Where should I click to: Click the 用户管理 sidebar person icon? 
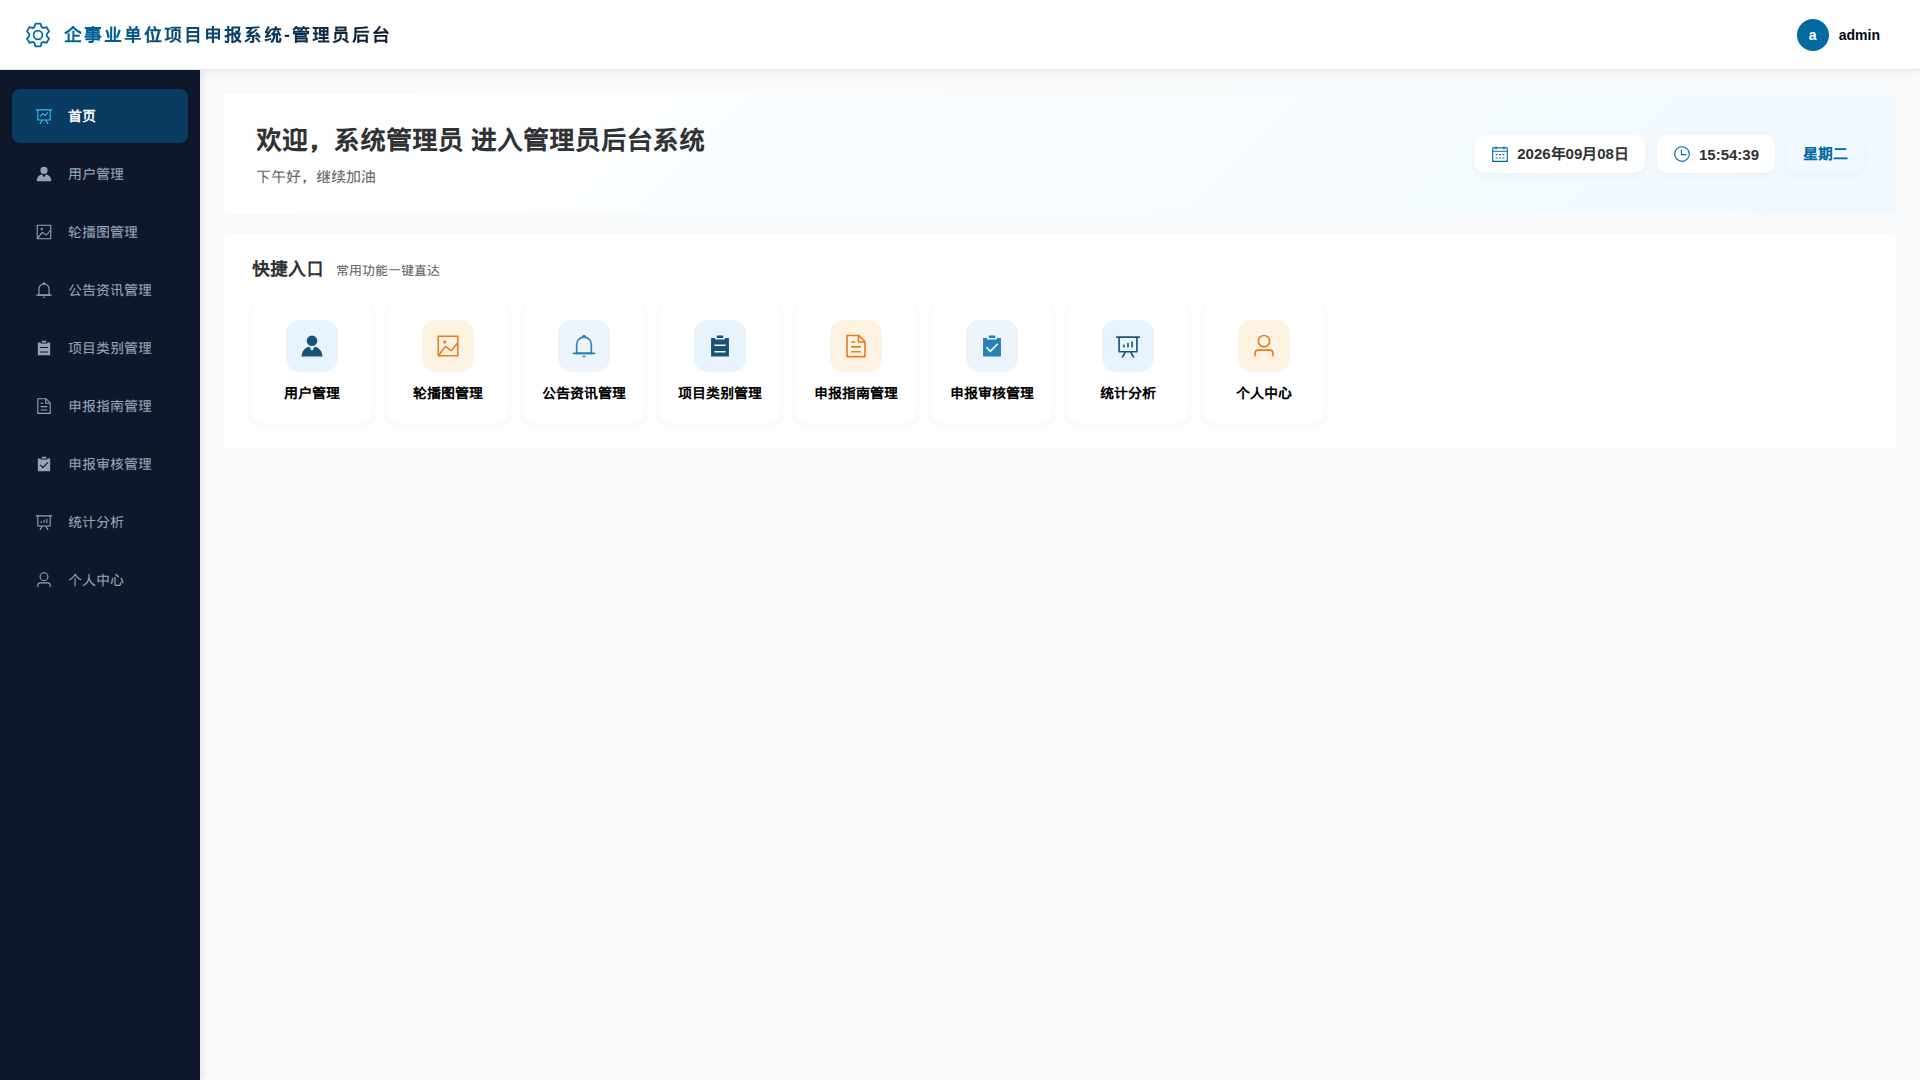coord(44,174)
